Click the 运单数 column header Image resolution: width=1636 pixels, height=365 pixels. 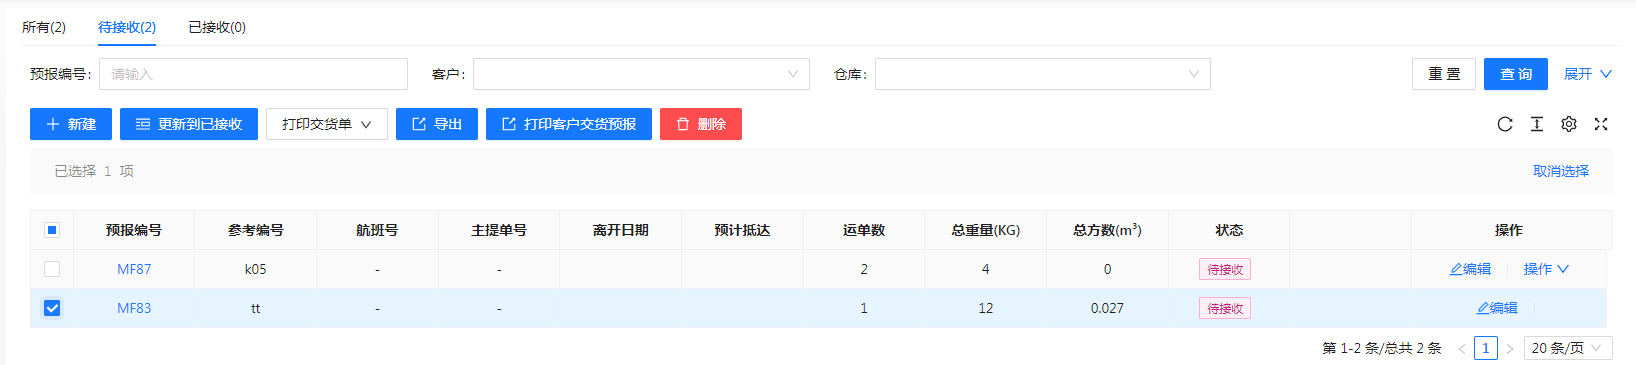[864, 230]
